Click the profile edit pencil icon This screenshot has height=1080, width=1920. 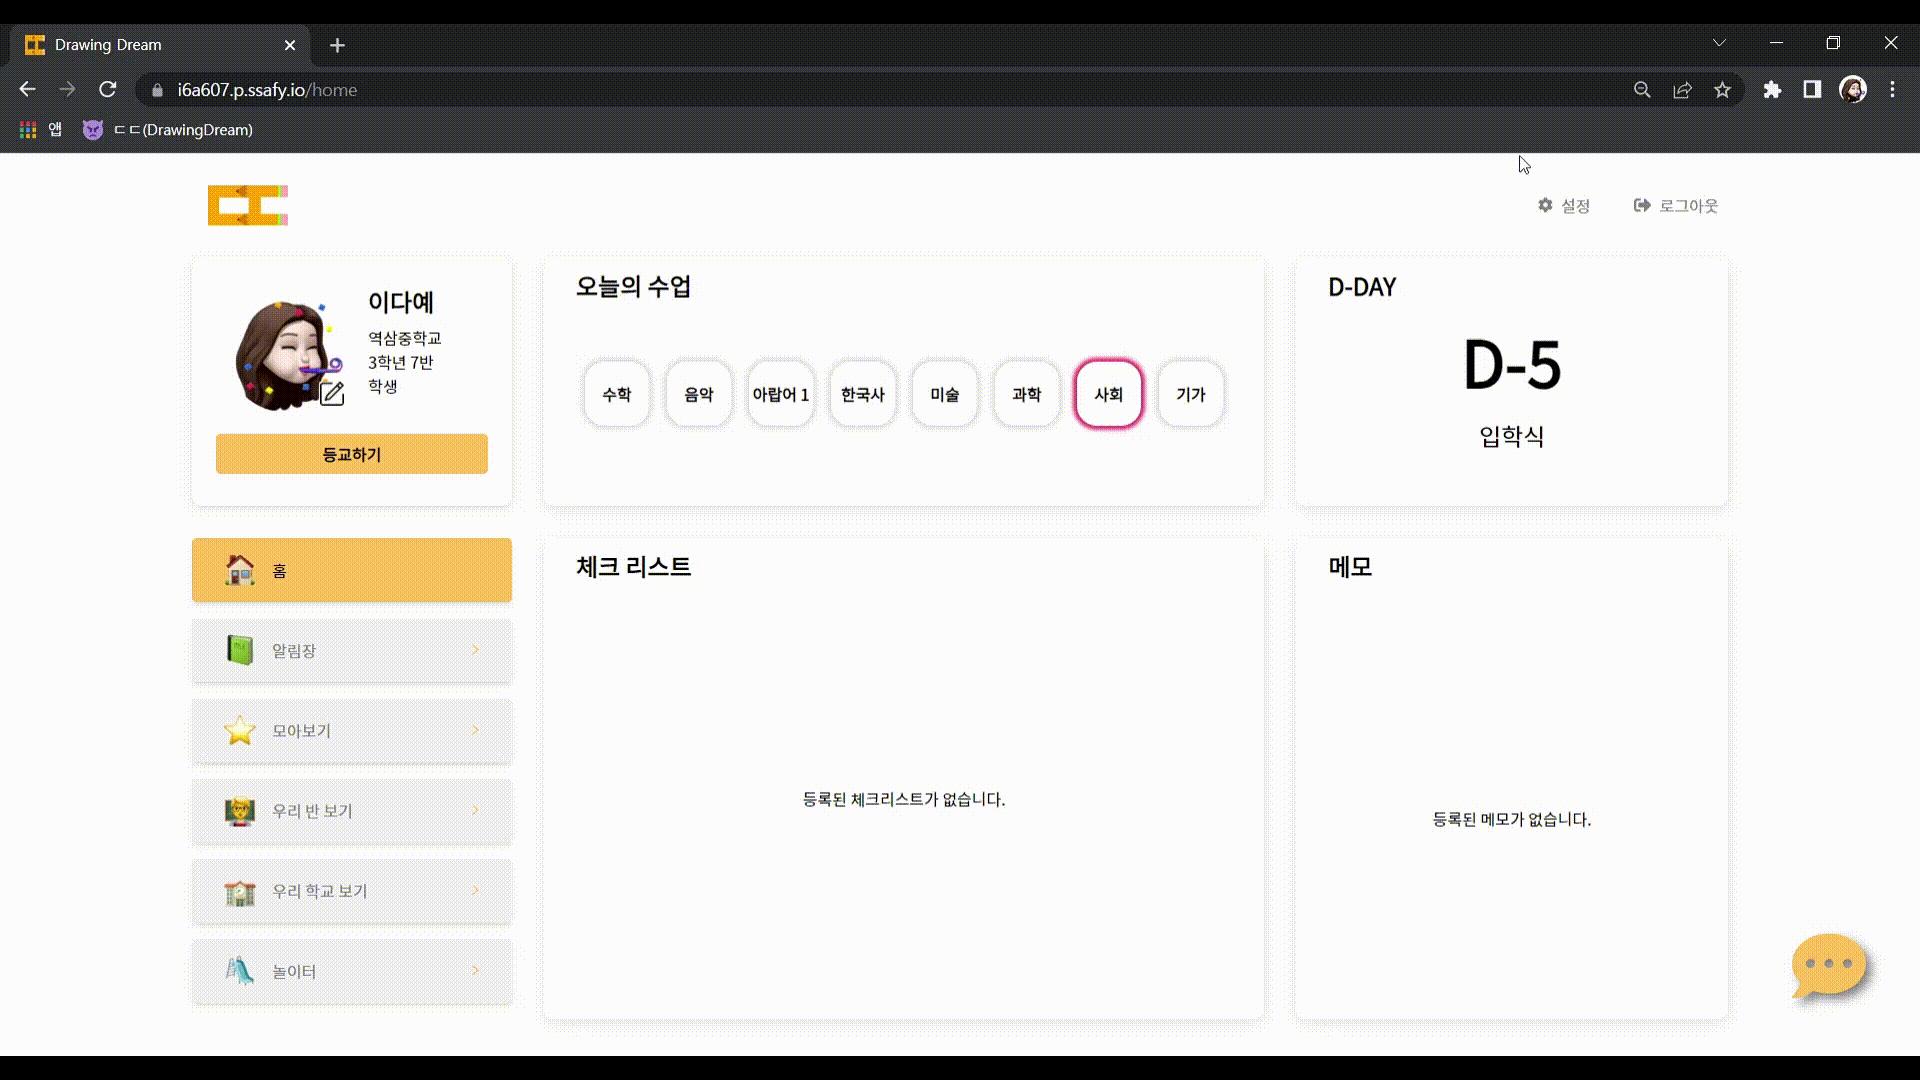(332, 393)
